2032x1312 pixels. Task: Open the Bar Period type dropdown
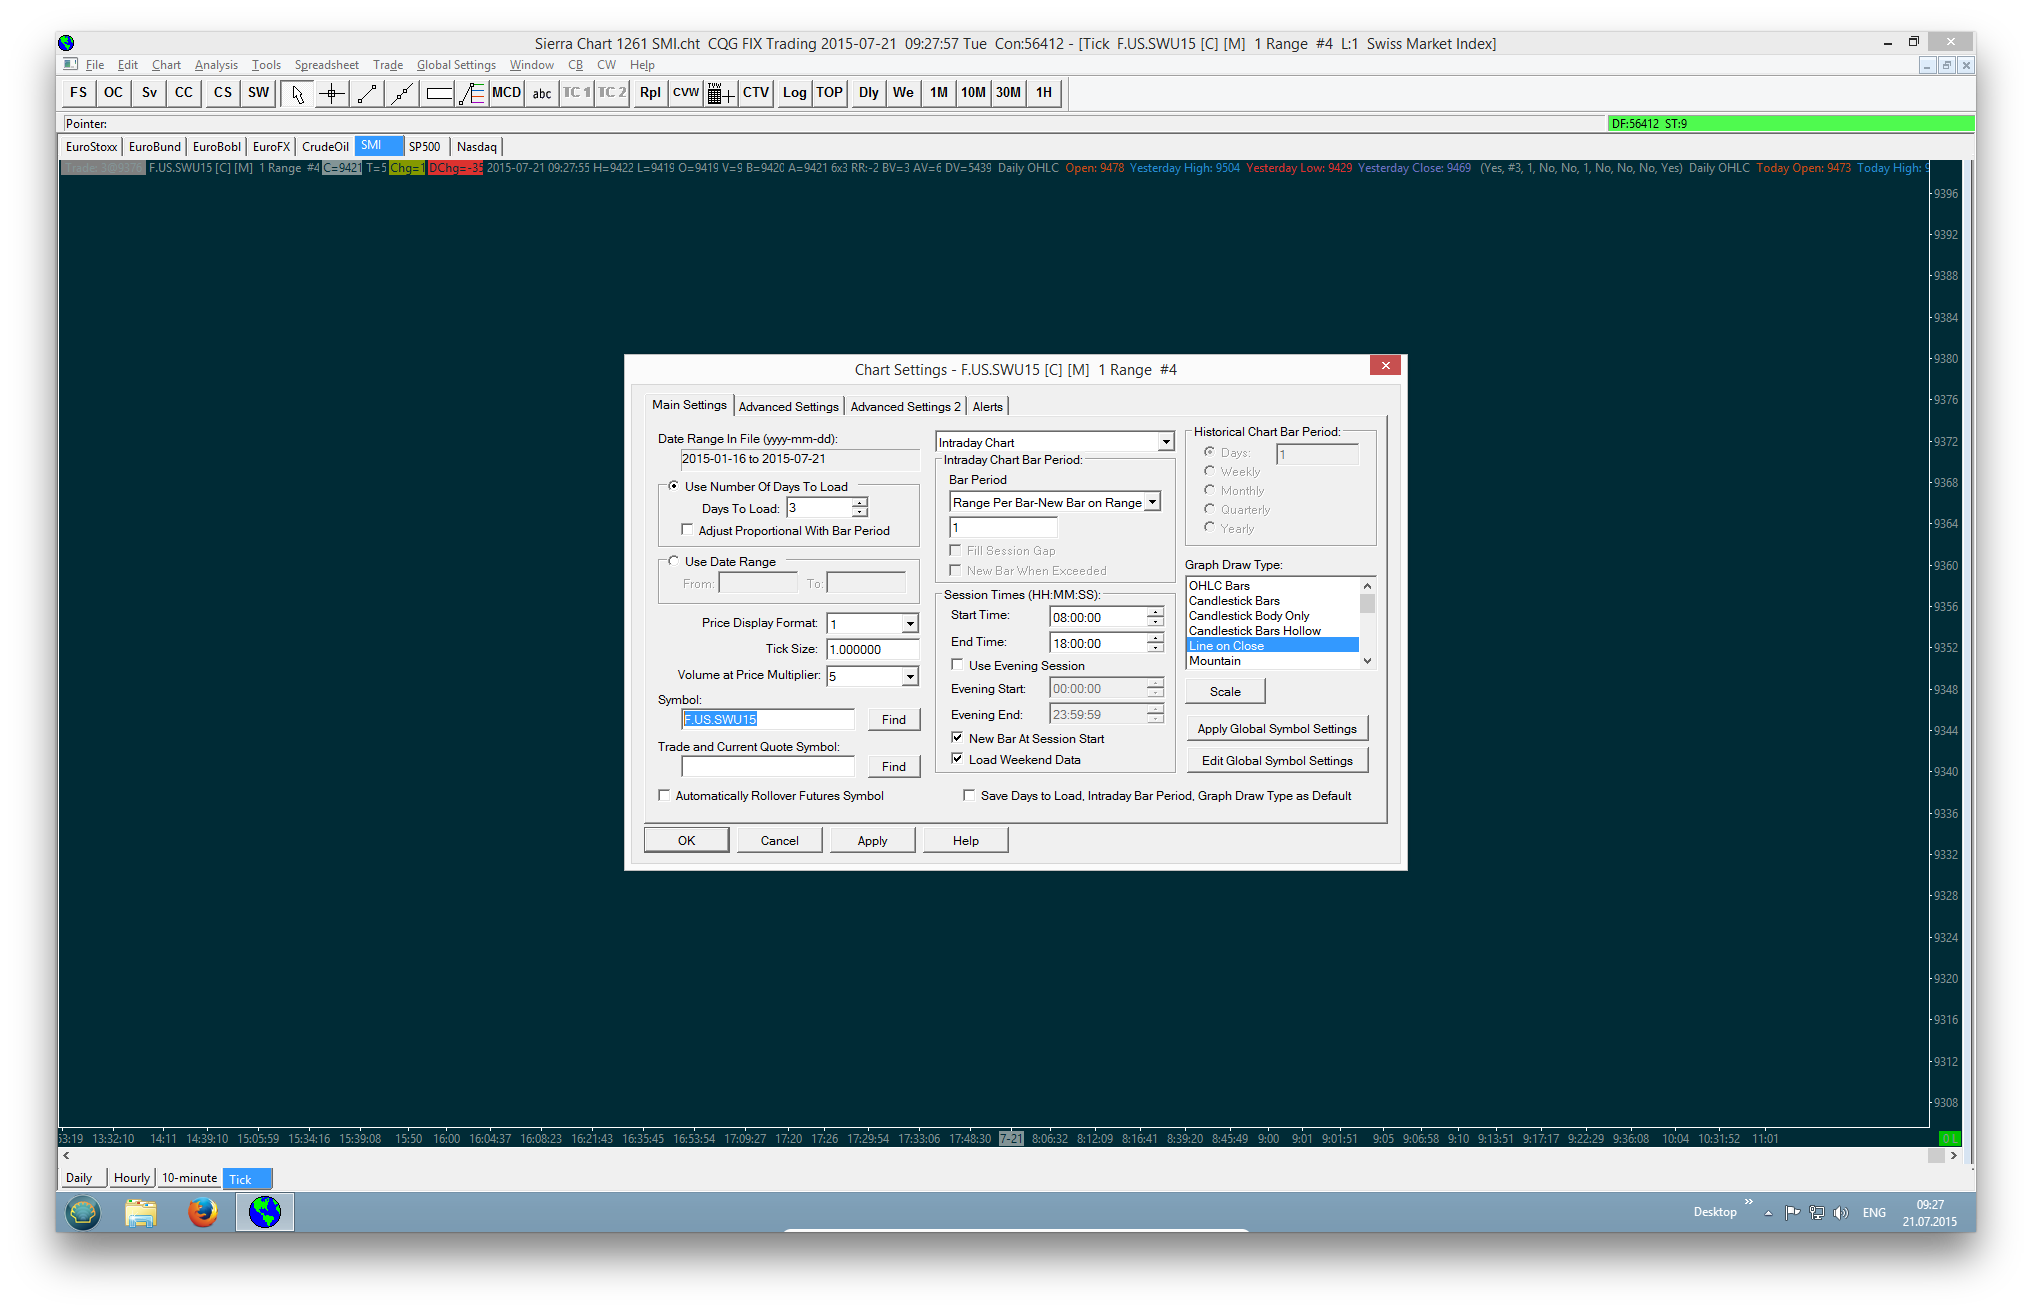(x=1152, y=502)
